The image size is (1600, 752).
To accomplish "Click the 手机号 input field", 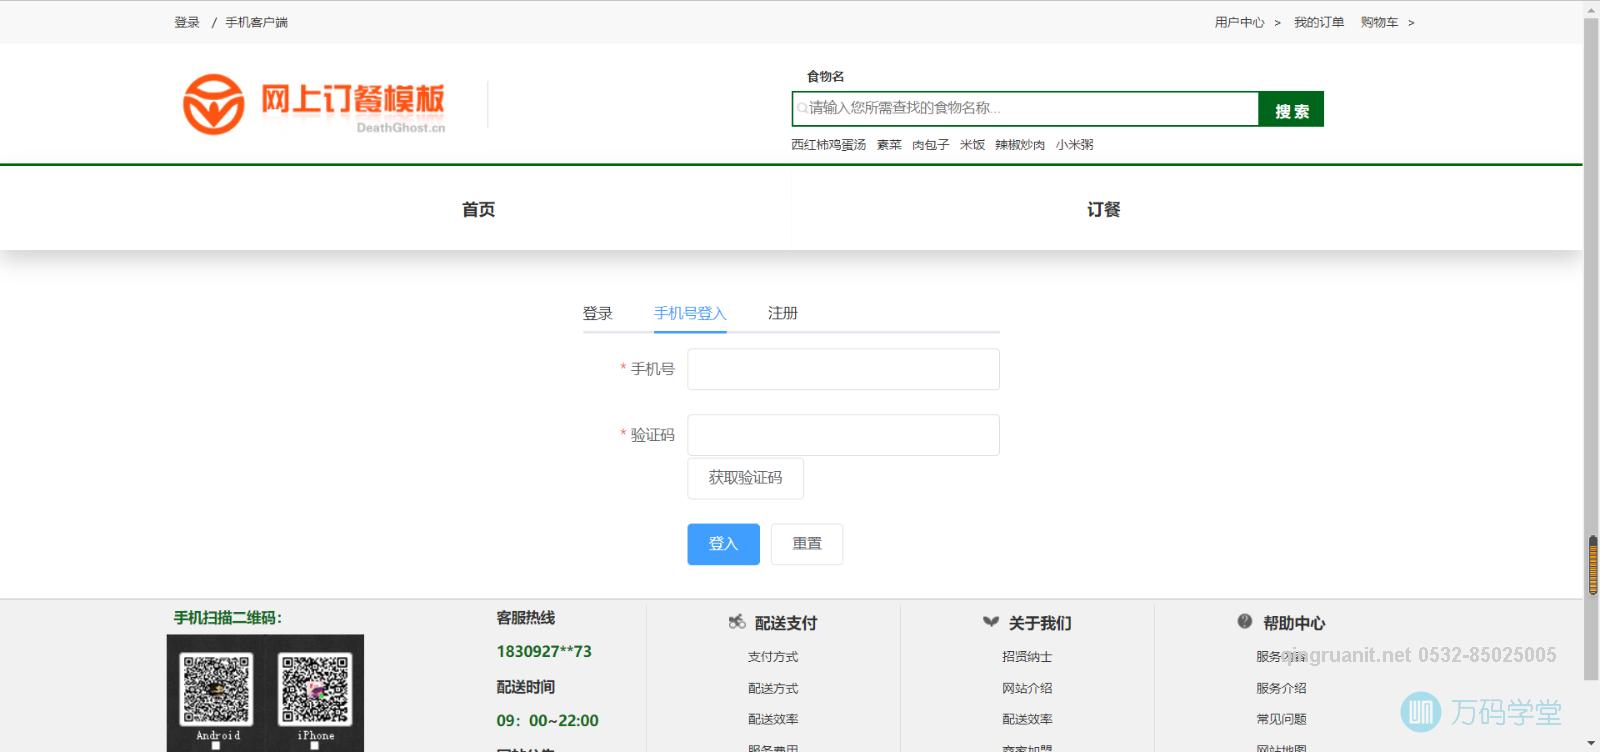I will (x=843, y=369).
